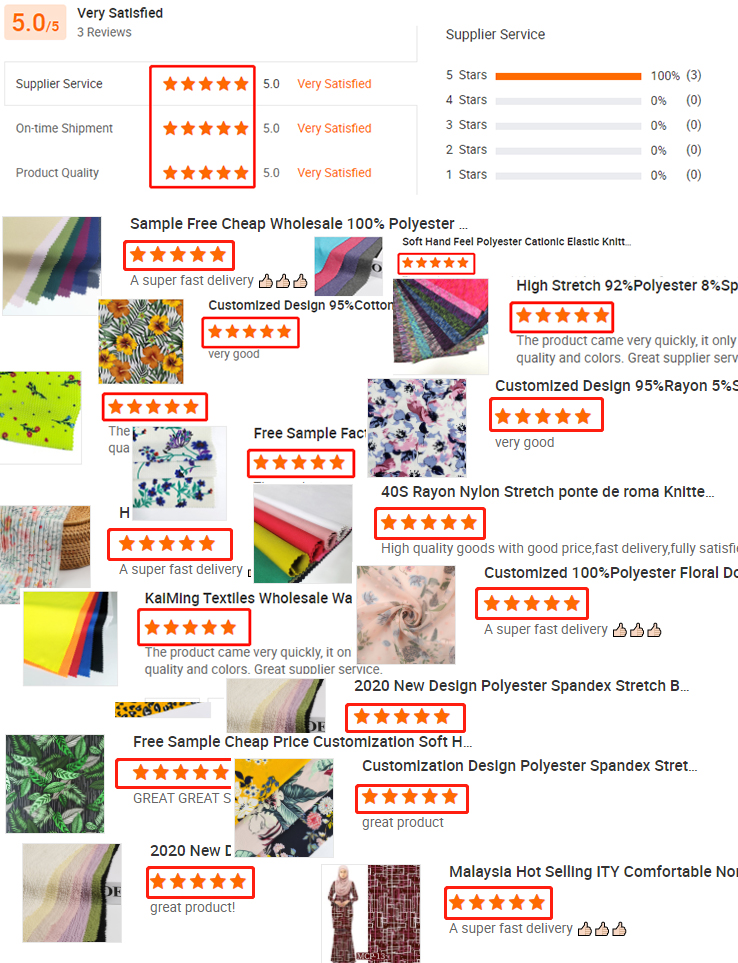Image resolution: width=738 pixels, height=963 pixels.
Task: Click stars under Soft Hand Feel Polyester
Action: 436,263
